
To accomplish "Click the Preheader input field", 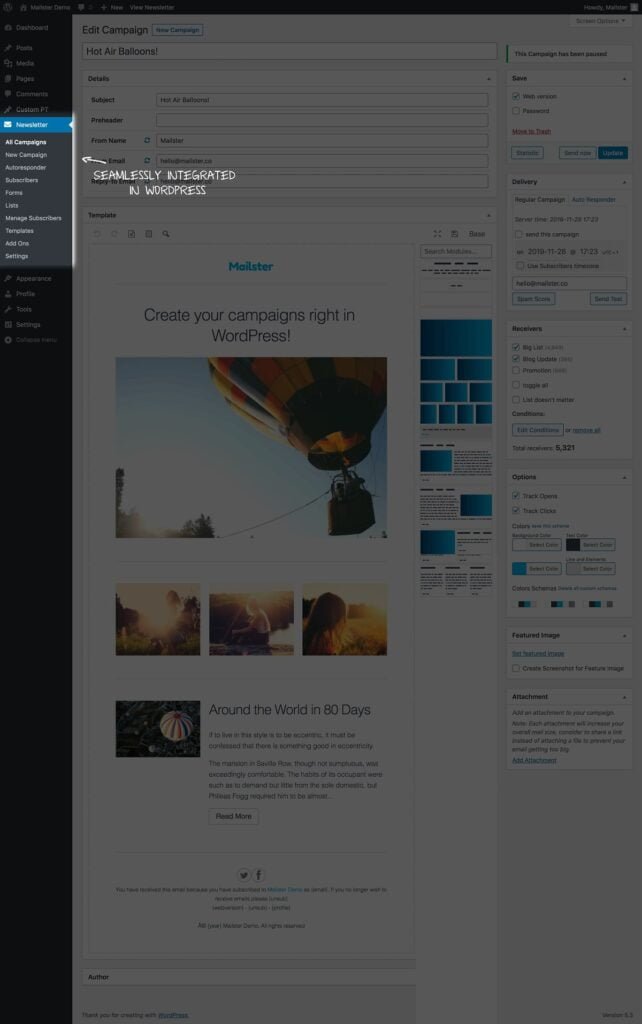I will coord(322,120).
